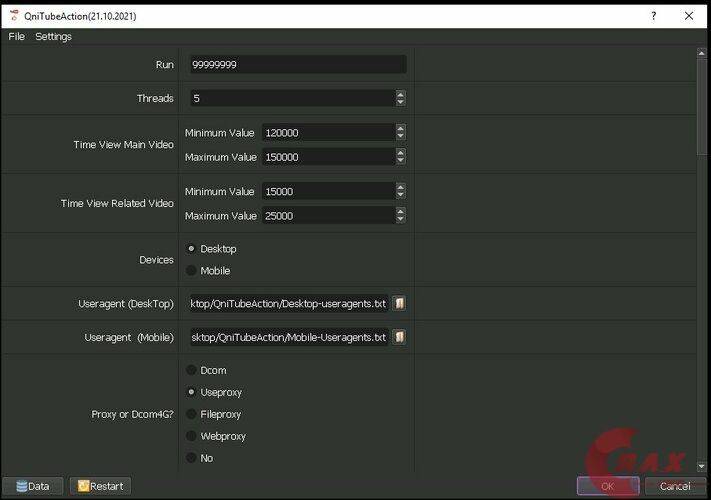Click the browse icon for Useragent (Mobile) file
The height and width of the screenshot is (500, 711).
coord(398,338)
